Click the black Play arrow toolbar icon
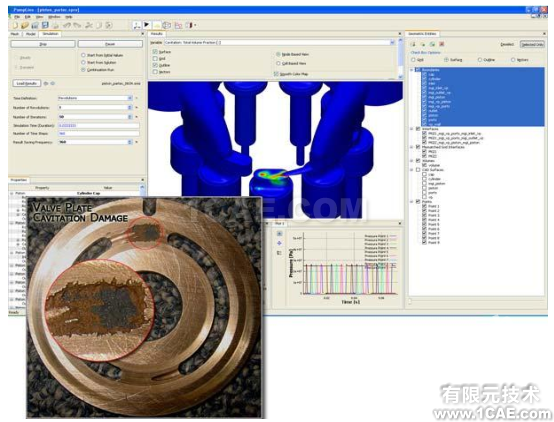Viewport: 554px width, 422px height. click(146, 25)
